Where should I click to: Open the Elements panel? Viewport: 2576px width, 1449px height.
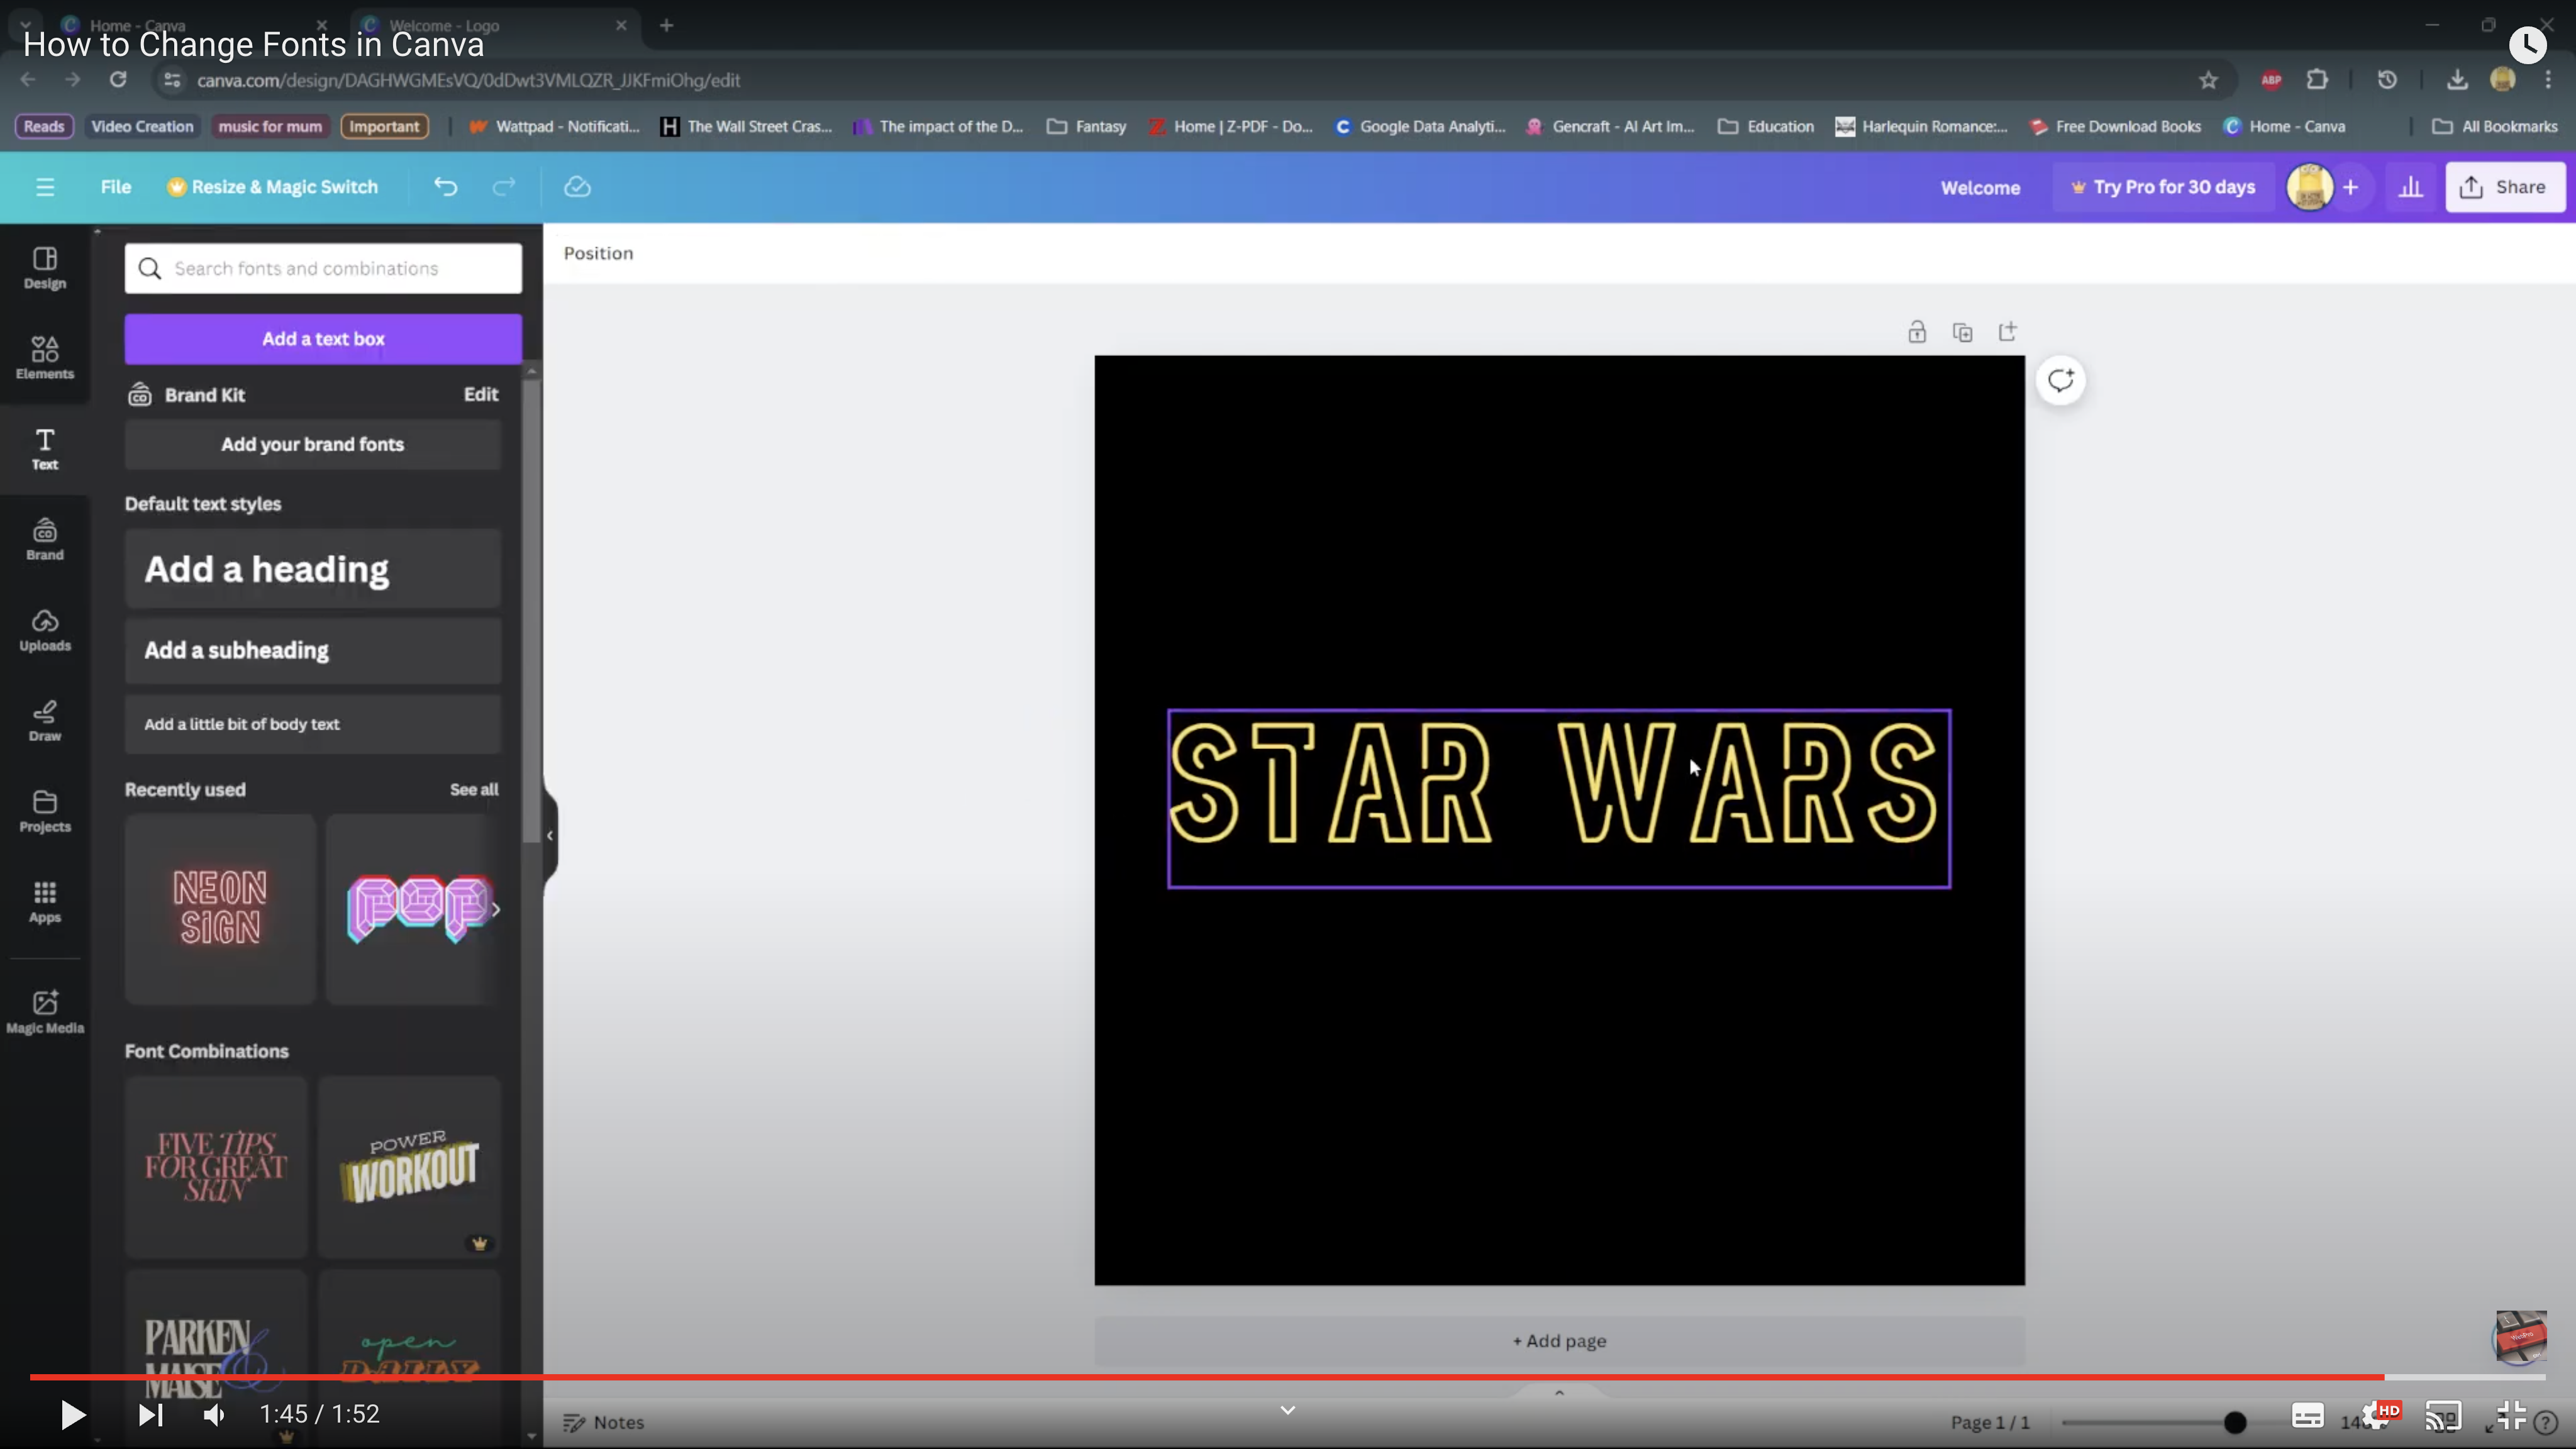click(x=45, y=358)
